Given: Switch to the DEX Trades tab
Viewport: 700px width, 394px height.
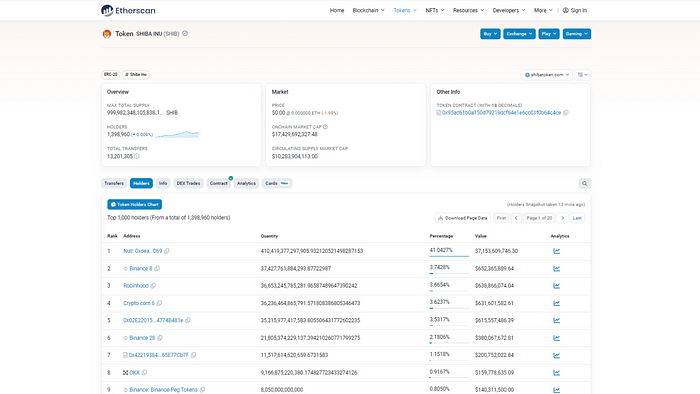Looking at the screenshot, I should [x=188, y=183].
